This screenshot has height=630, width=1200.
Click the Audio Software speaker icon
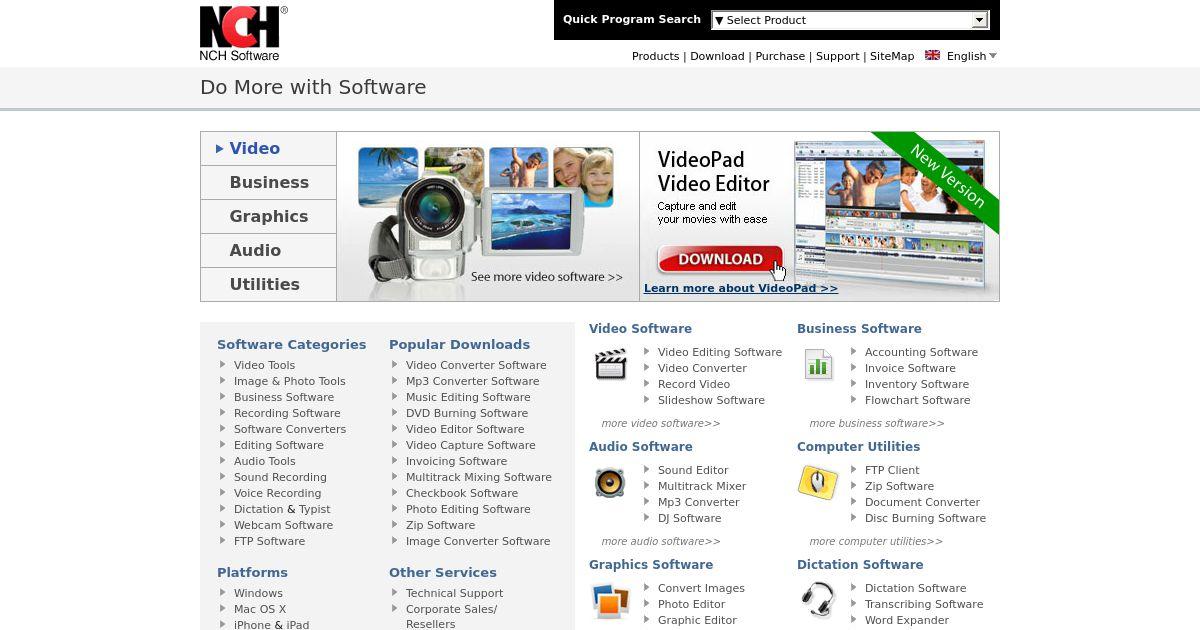coord(610,483)
